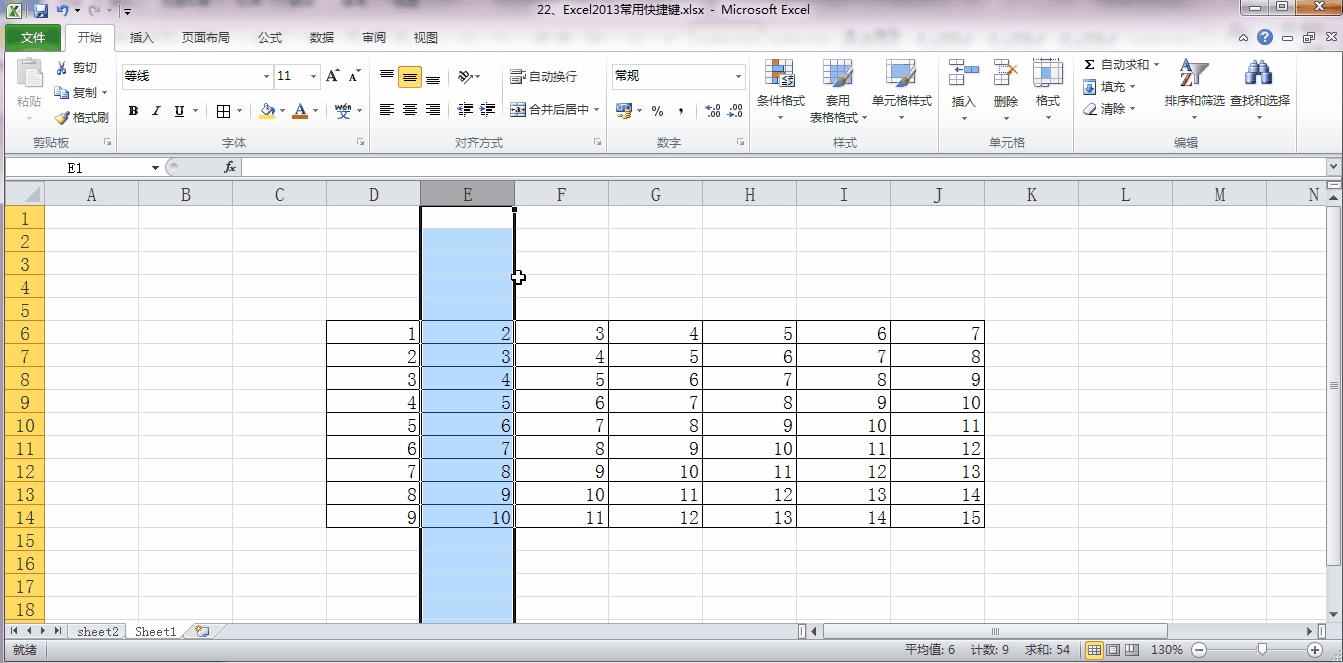Click Zoom Out minus button
The image size is (1343, 663).
[1201, 650]
